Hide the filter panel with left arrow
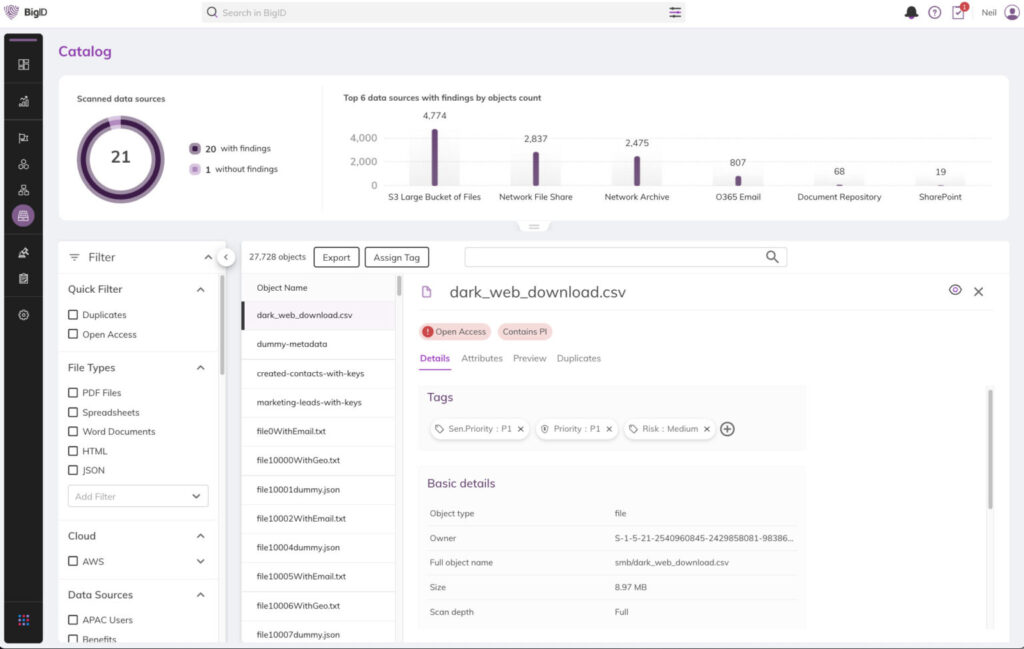 pos(226,257)
